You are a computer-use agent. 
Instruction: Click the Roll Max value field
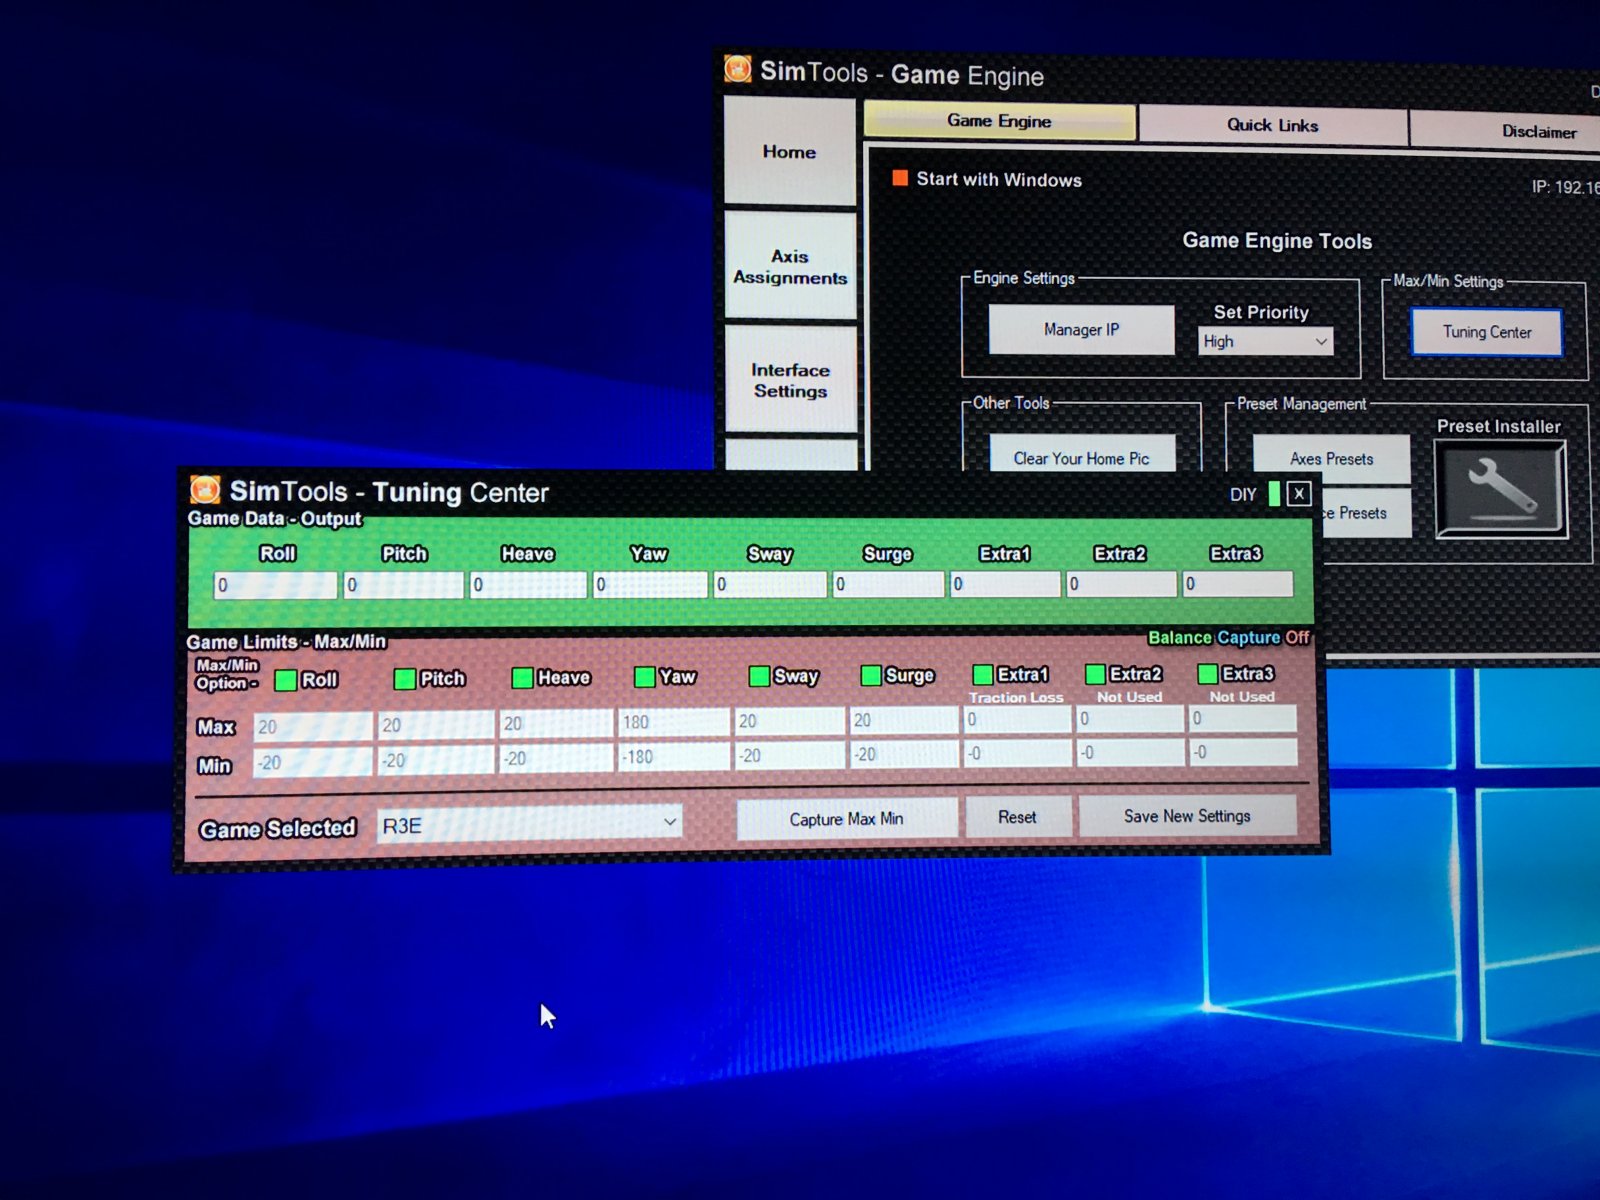pos(312,726)
